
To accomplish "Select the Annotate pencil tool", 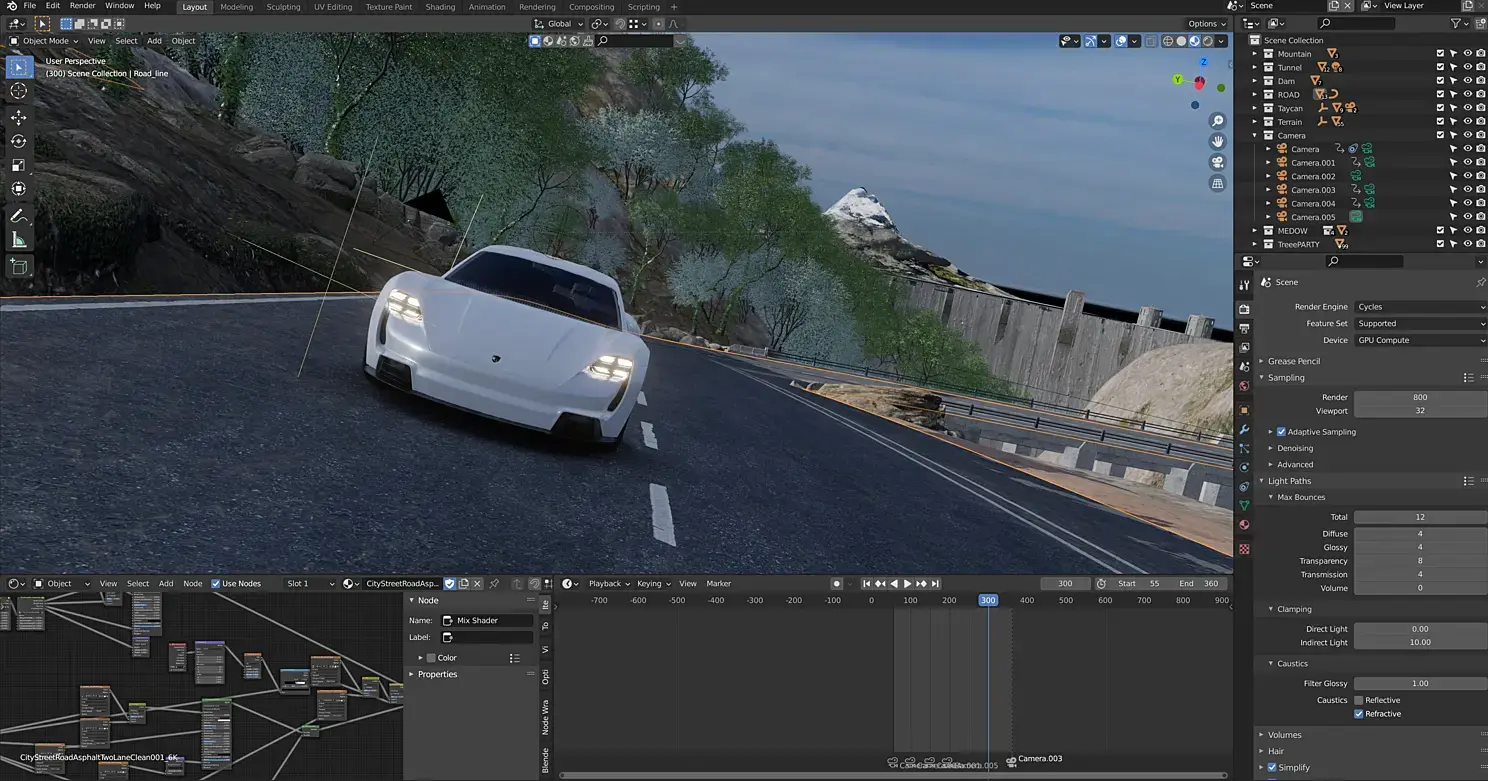I will point(18,216).
